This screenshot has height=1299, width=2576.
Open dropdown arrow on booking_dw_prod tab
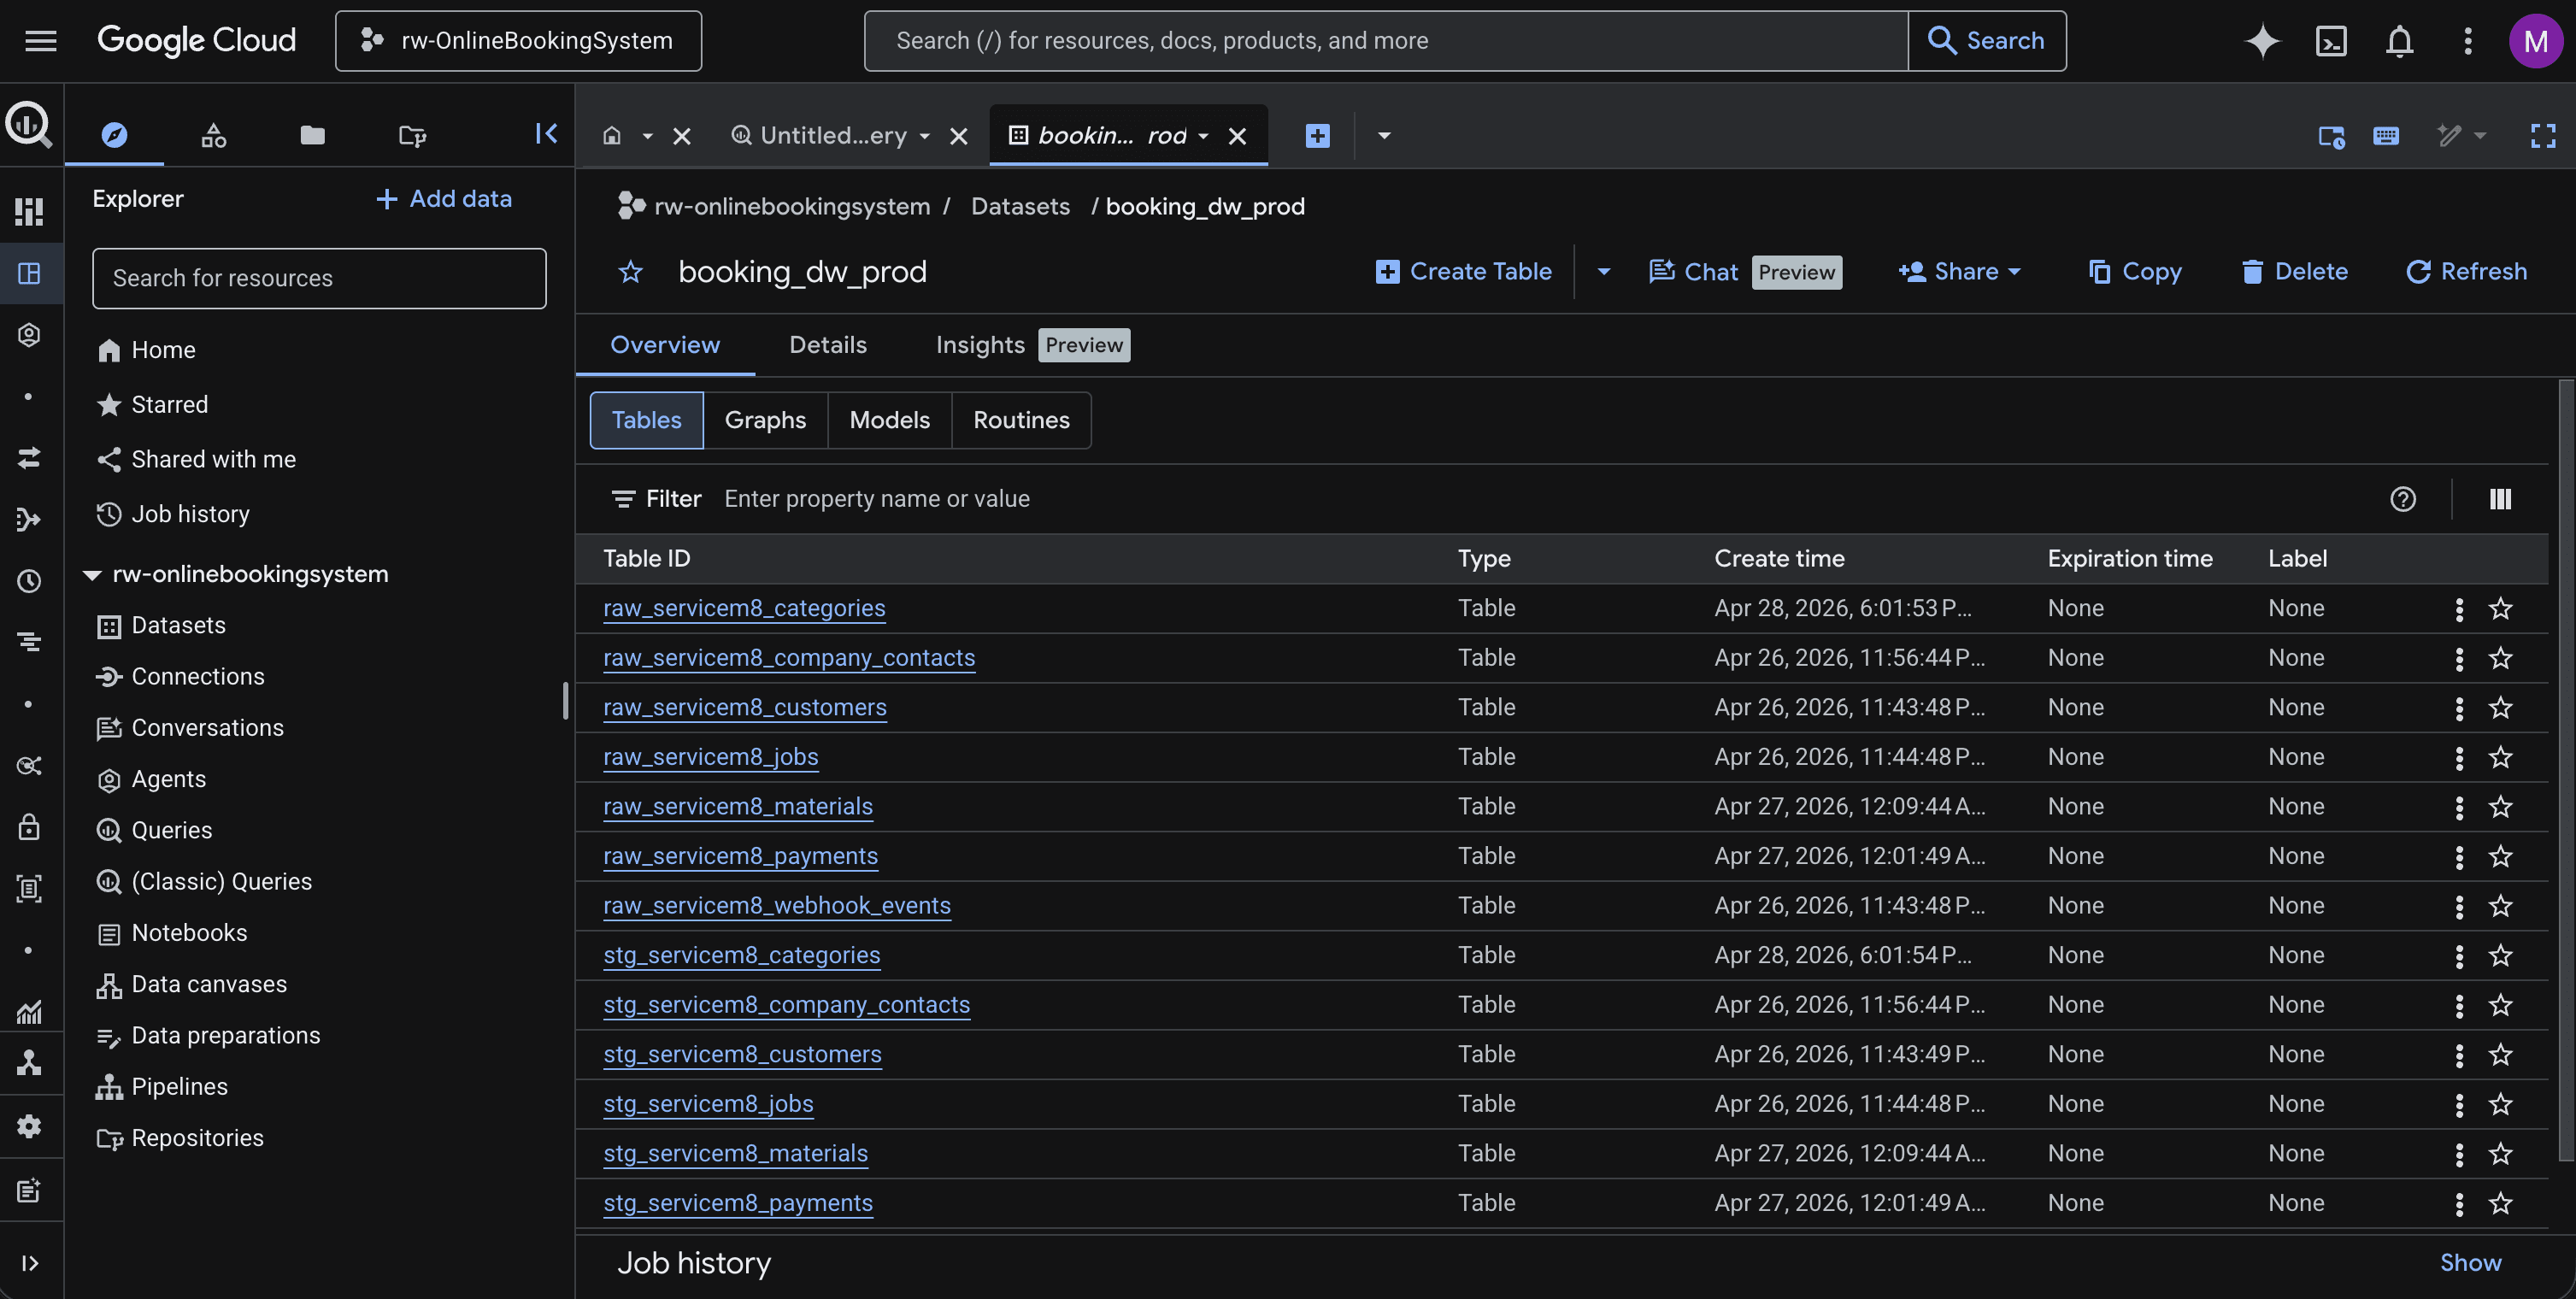coord(1203,136)
